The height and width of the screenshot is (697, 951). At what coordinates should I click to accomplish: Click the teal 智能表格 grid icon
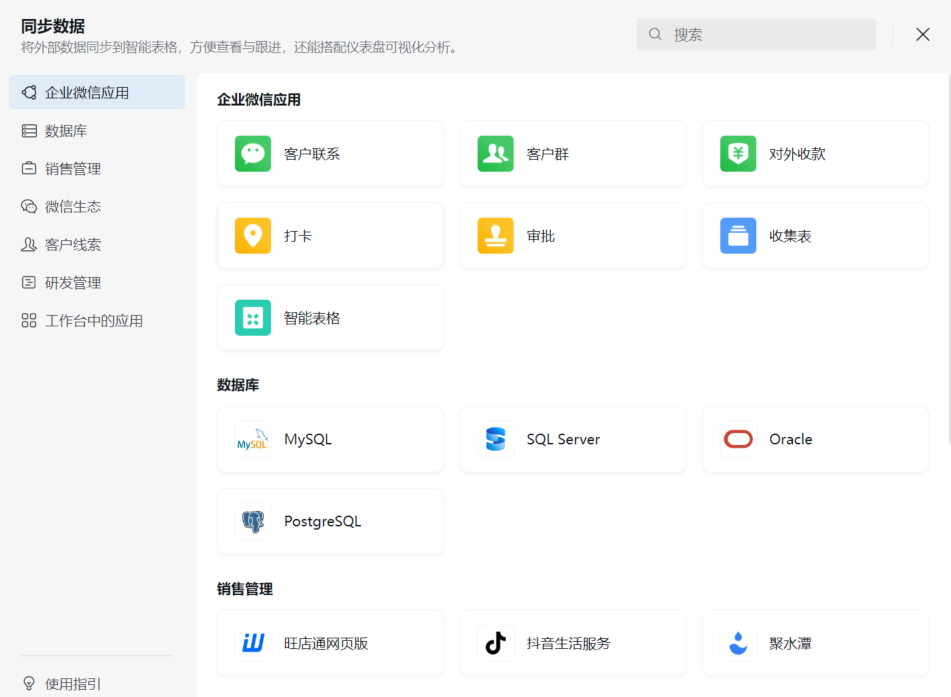click(x=253, y=317)
